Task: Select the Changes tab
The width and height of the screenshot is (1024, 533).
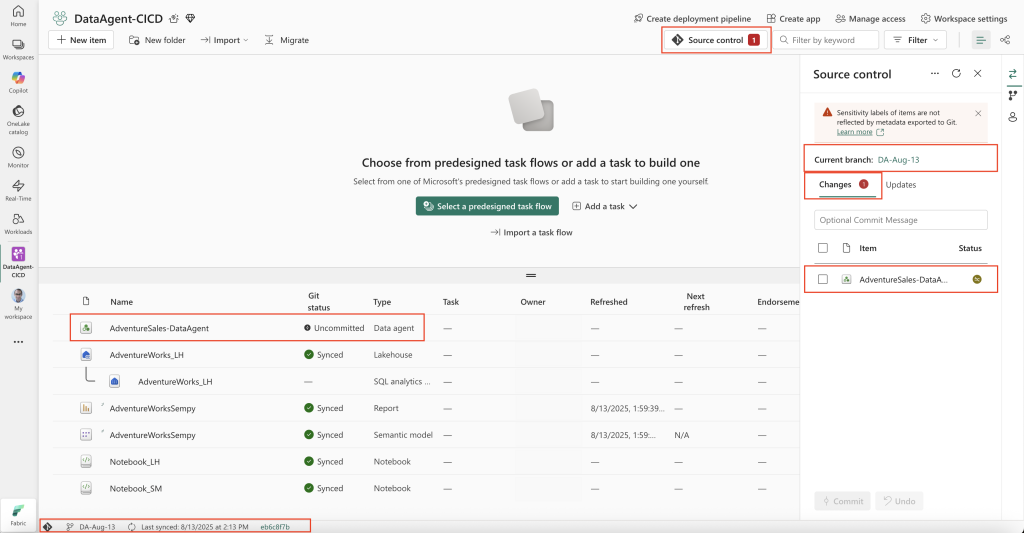Action: [835, 185]
